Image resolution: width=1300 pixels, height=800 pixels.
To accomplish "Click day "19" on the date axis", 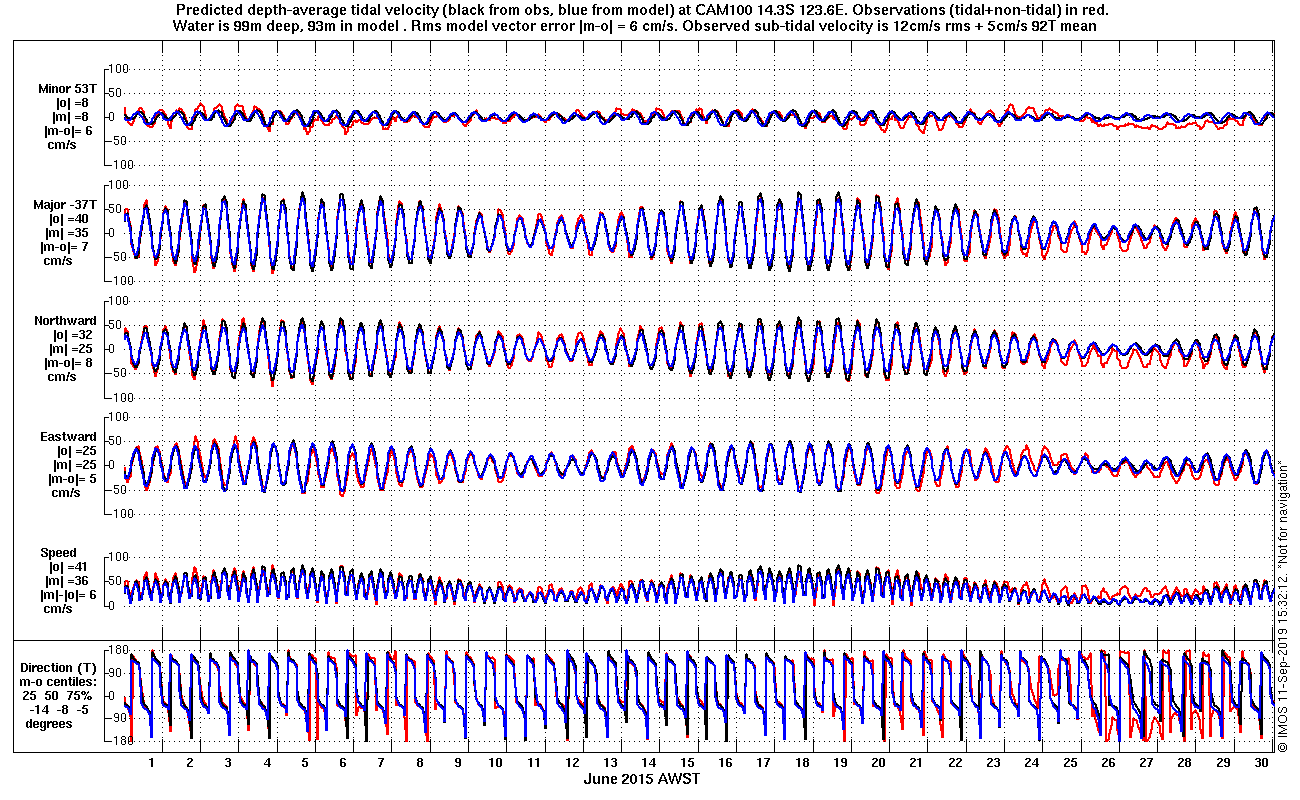I will [x=840, y=763].
